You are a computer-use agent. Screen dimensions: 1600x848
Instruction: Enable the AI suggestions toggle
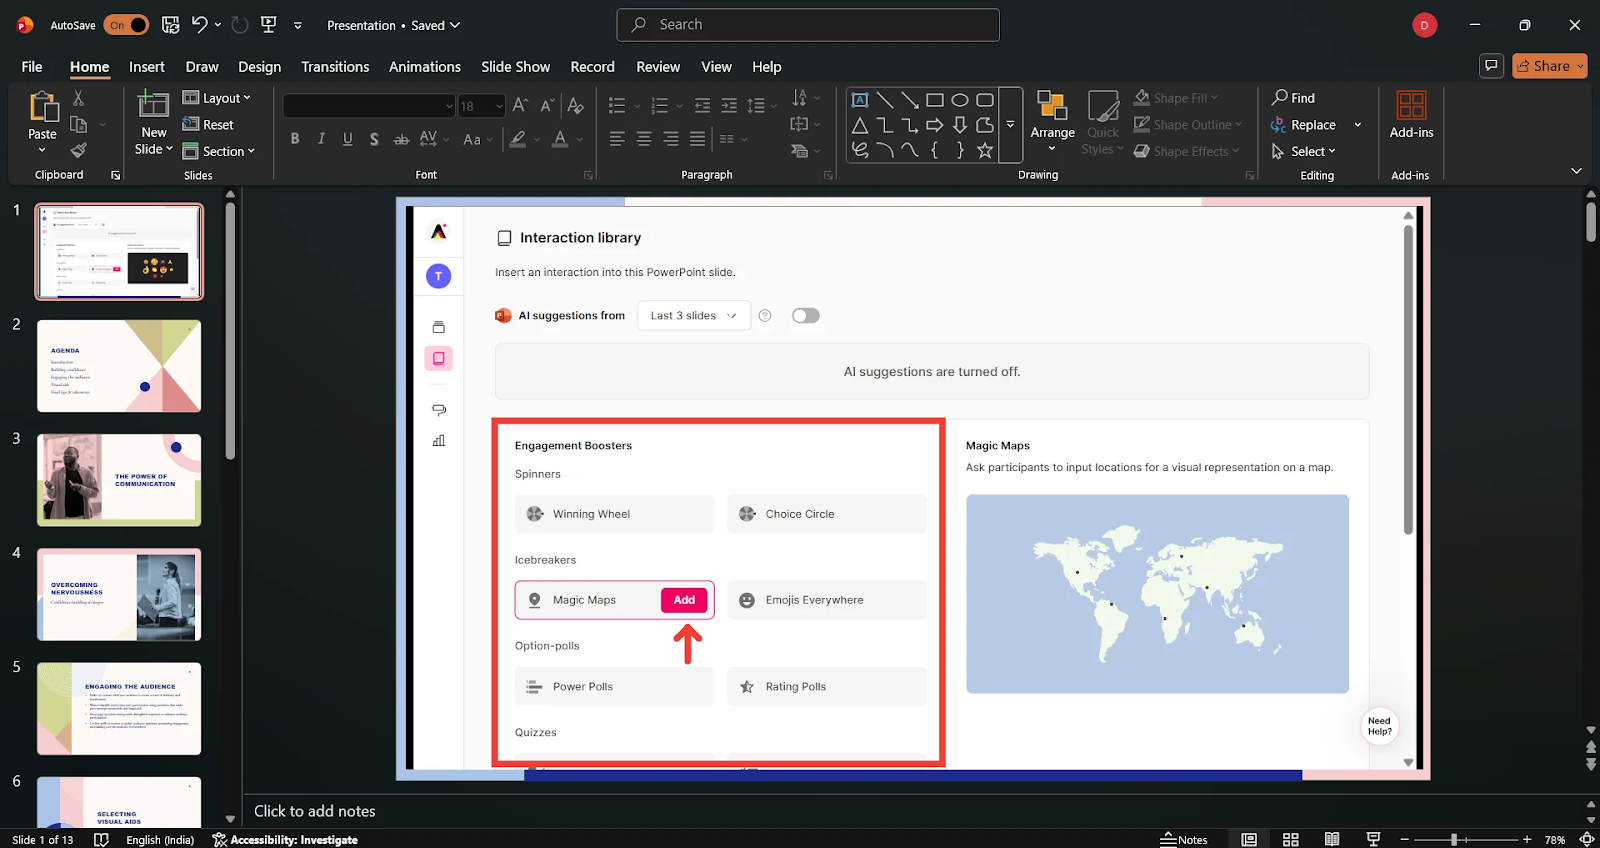point(805,316)
